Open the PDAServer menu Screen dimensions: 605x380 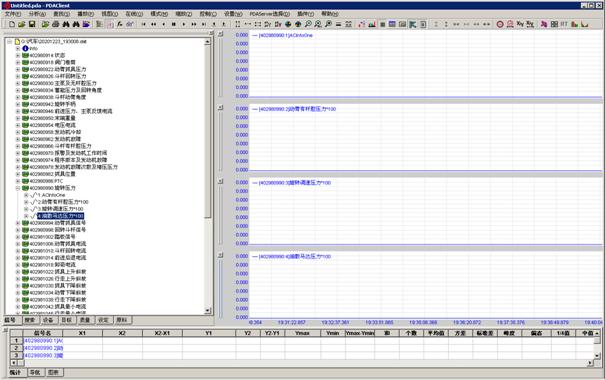point(269,14)
